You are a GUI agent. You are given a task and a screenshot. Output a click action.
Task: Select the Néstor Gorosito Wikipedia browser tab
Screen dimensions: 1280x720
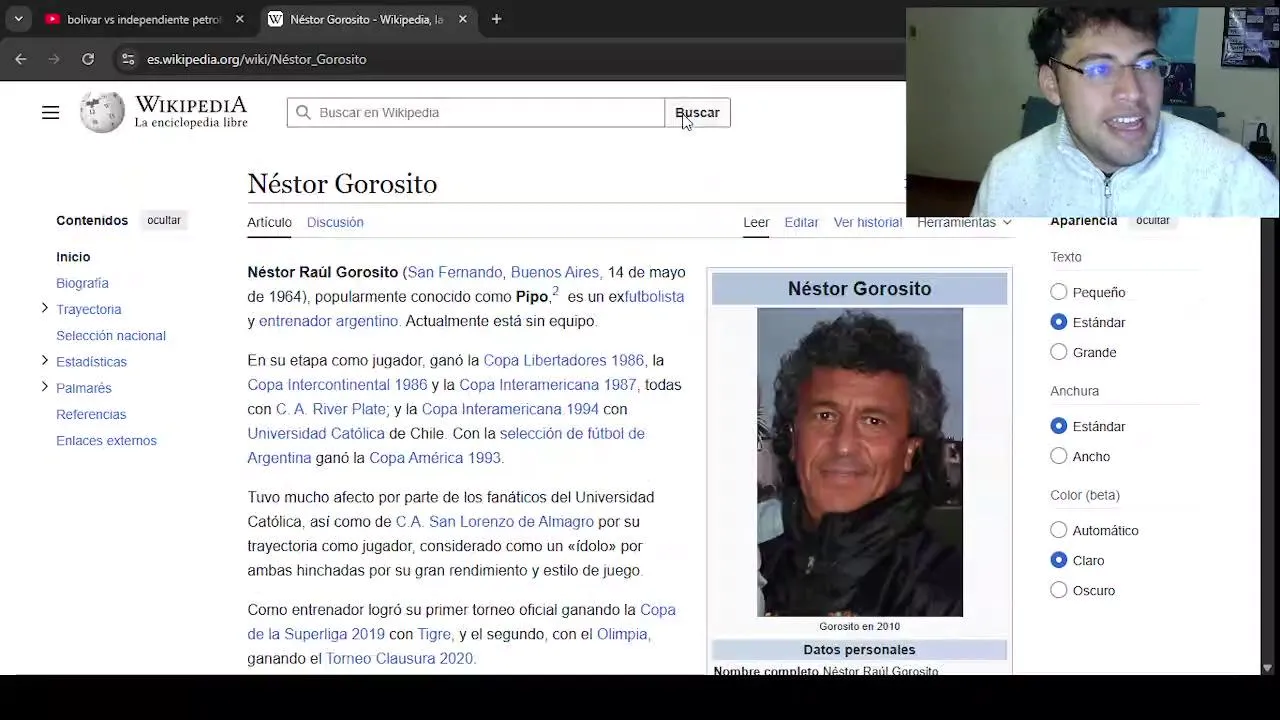[x=368, y=19]
